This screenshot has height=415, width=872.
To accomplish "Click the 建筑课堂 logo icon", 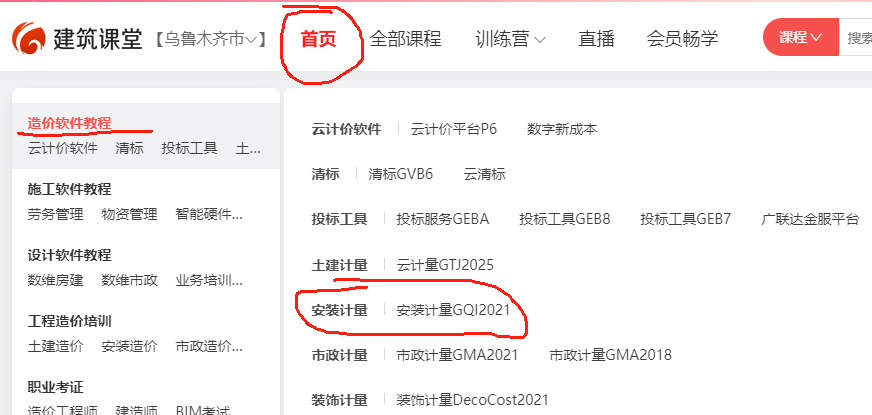I will coord(29,38).
